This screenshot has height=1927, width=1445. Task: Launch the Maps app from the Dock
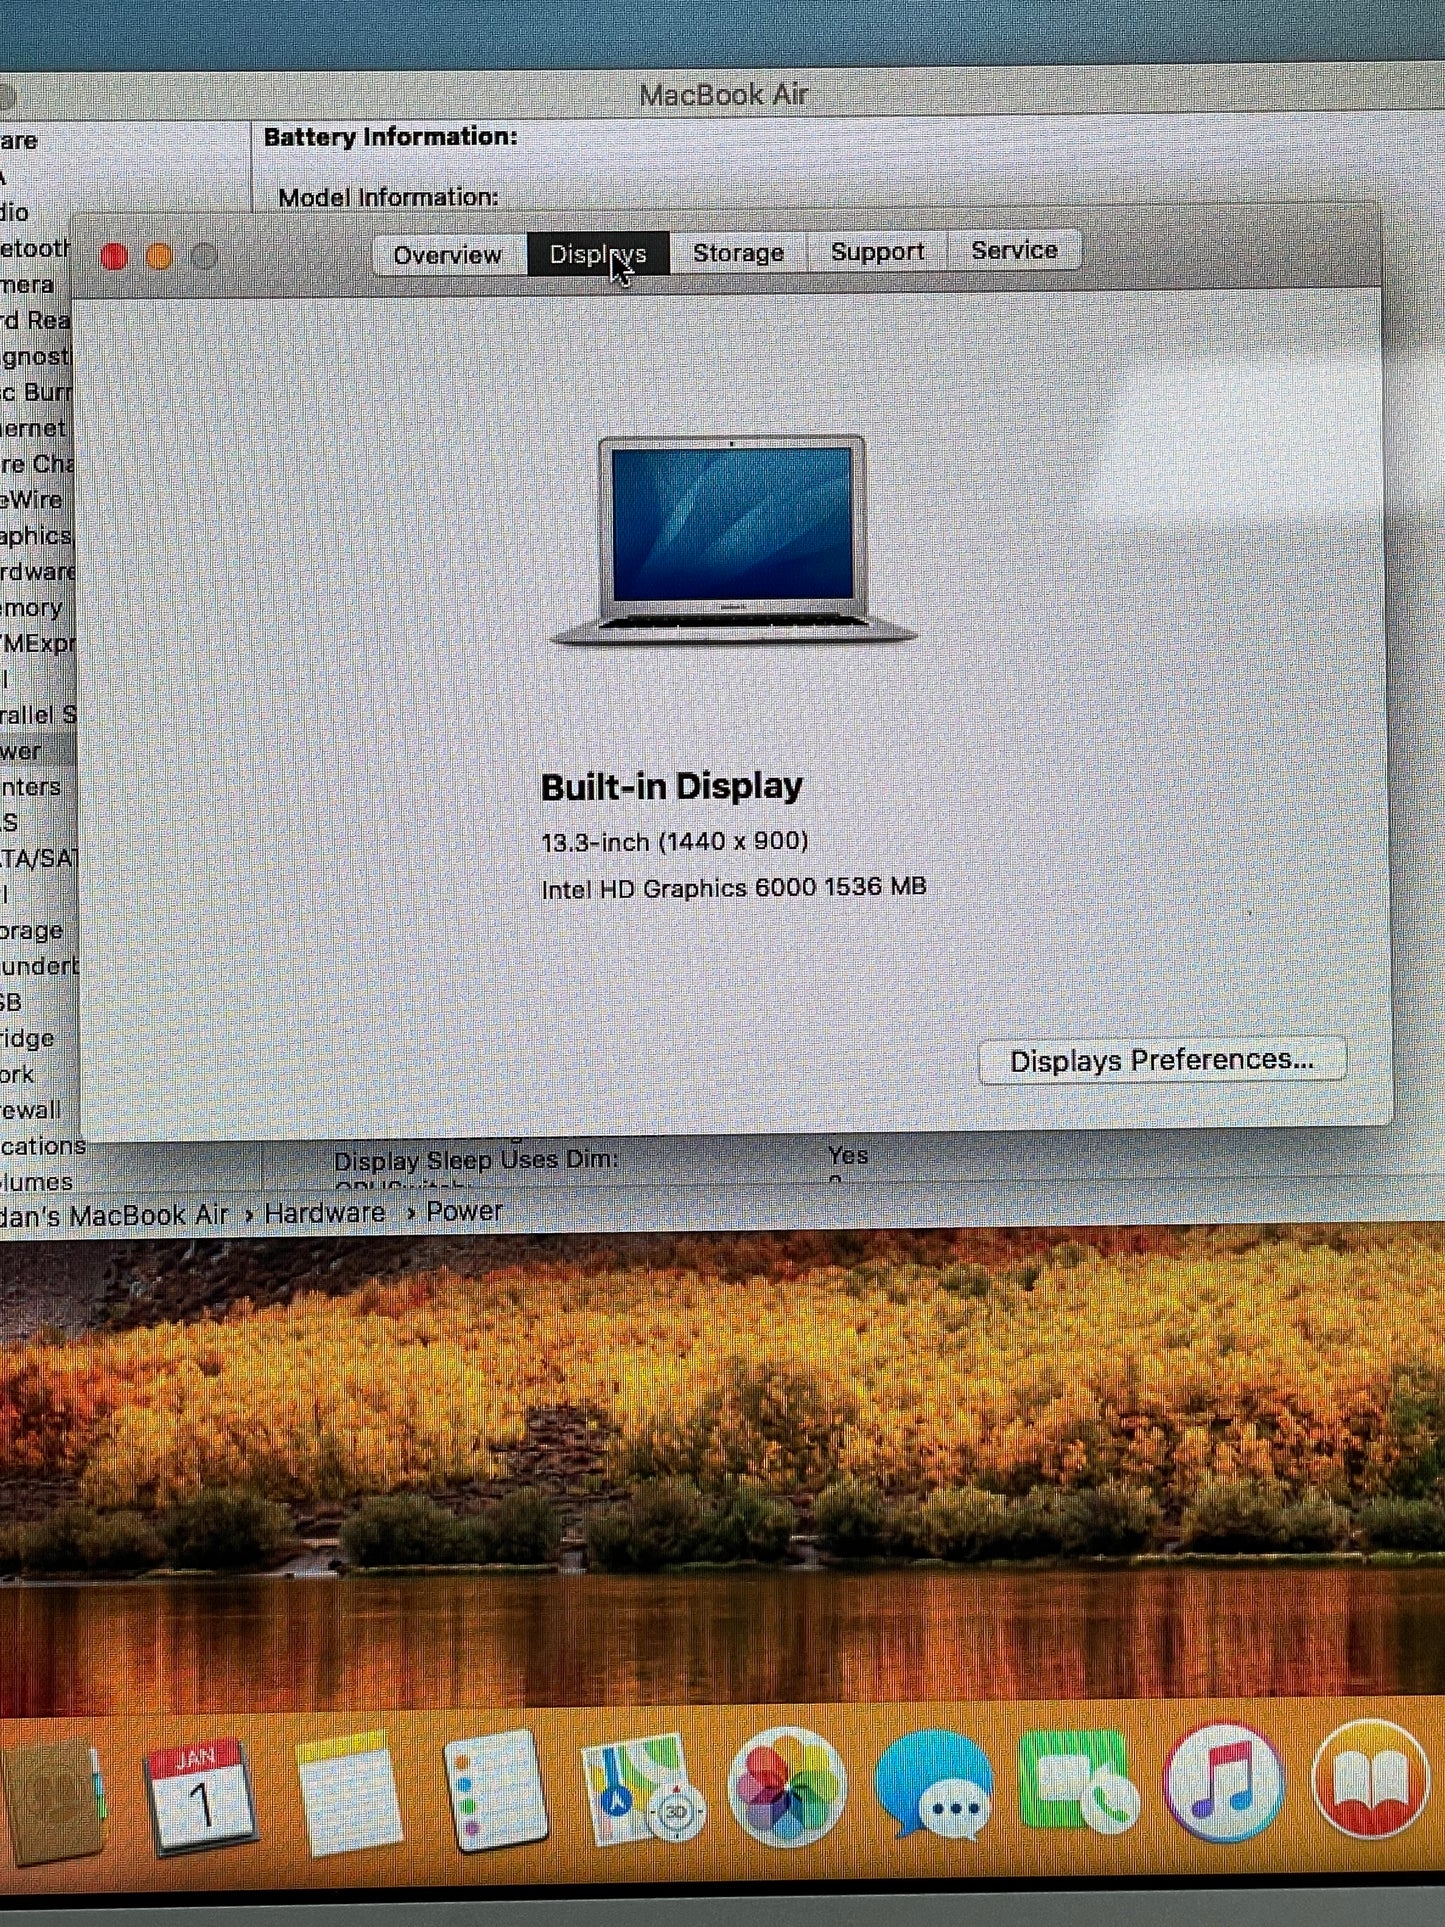642,1790
